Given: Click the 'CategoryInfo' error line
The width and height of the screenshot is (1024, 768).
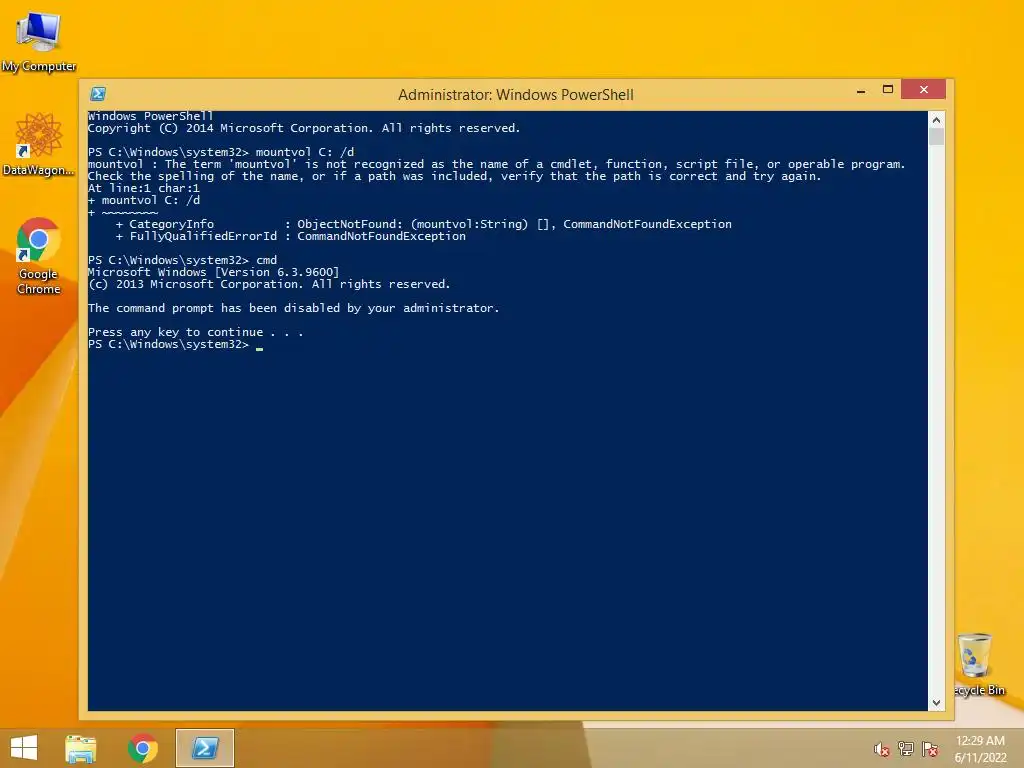Looking at the screenshot, I should click(x=423, y=224).
